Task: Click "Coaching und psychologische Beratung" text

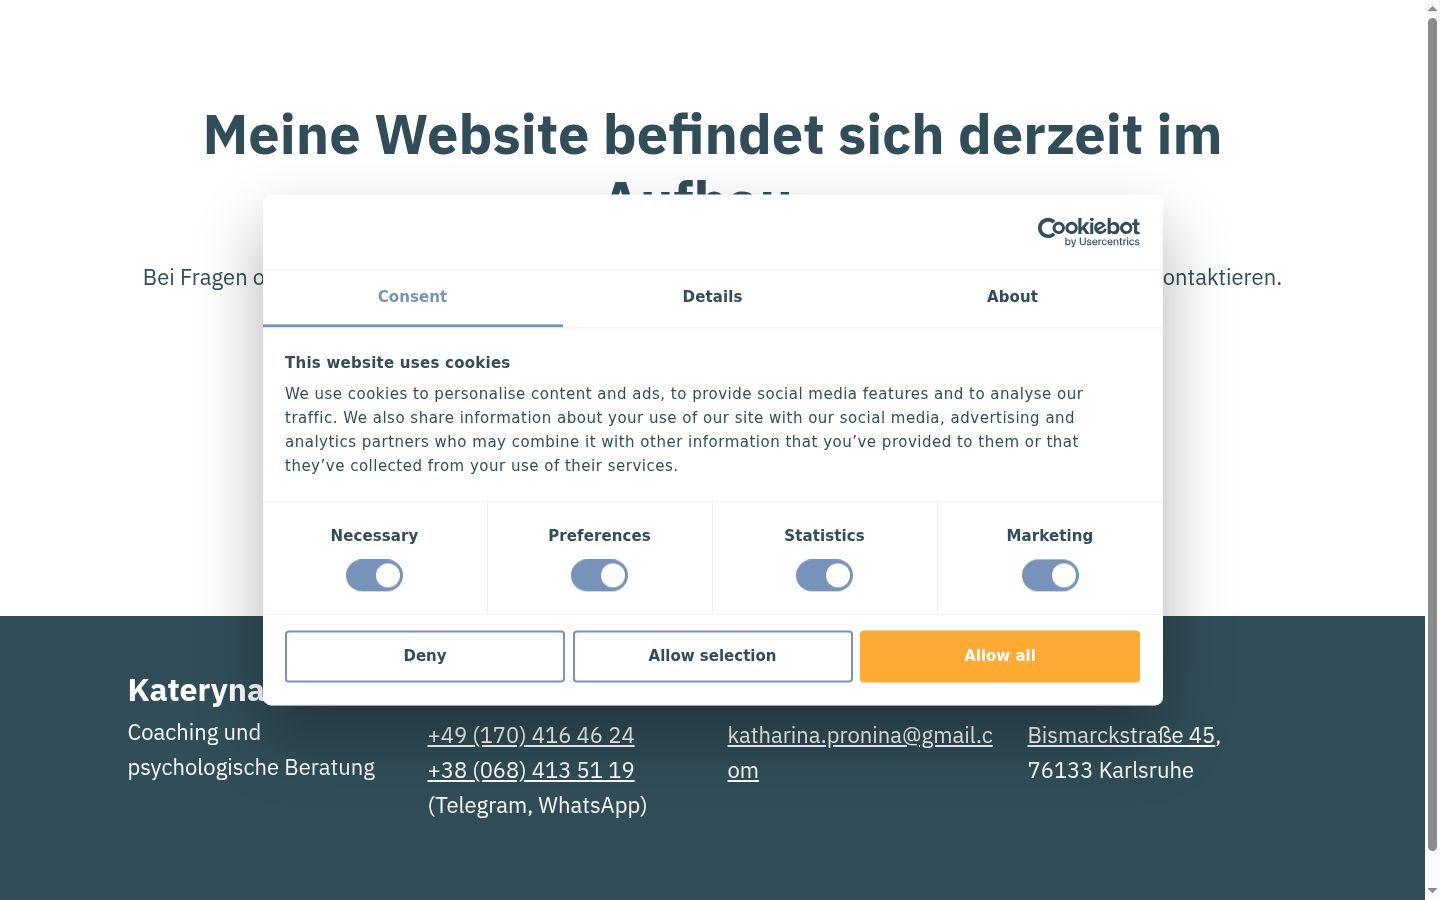Action: (x=251, y=750)
